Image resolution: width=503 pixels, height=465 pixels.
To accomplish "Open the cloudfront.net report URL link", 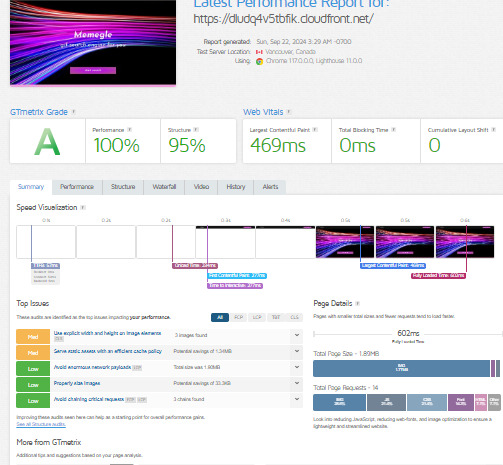I will pos(283,19).
